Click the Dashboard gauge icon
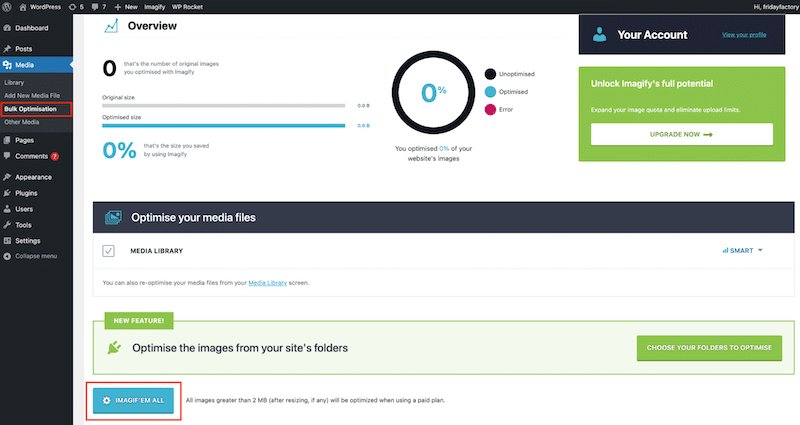 point(7,28)
